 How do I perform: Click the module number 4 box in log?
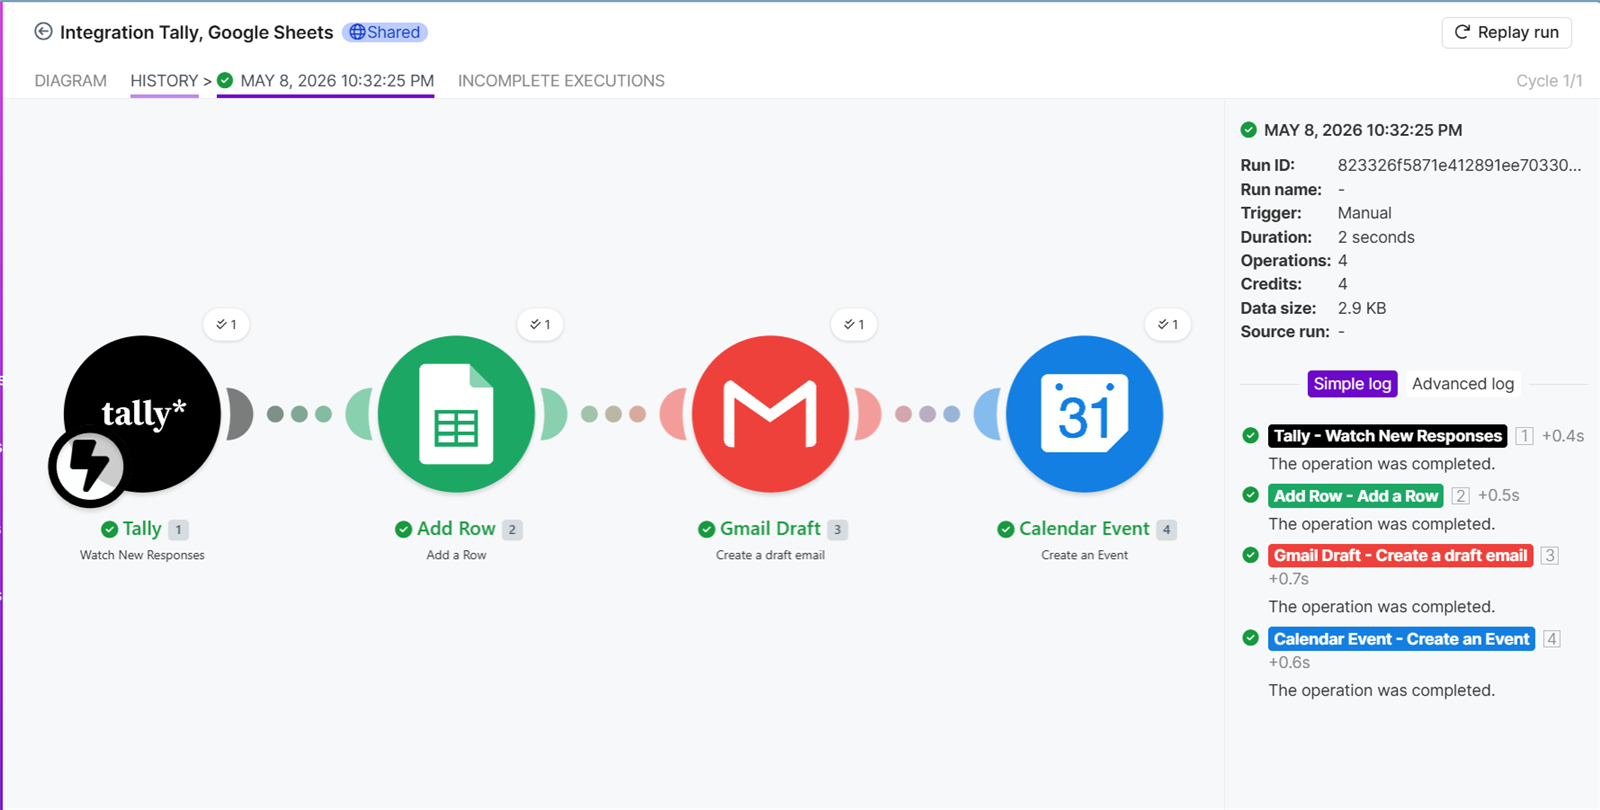1552,639
